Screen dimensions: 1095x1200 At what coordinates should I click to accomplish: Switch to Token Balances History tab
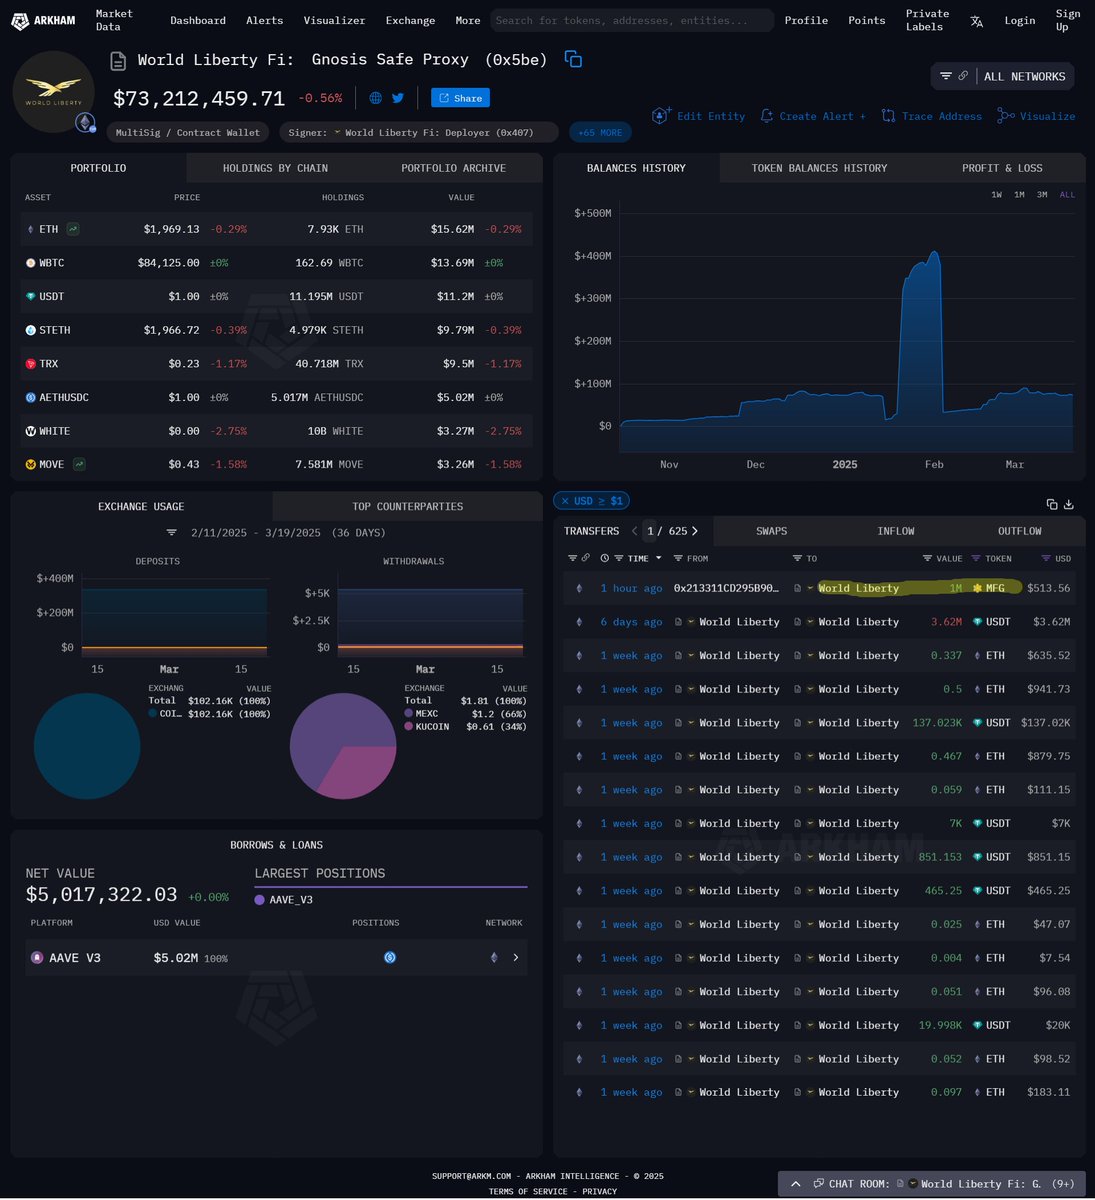[x=819, y=168]
